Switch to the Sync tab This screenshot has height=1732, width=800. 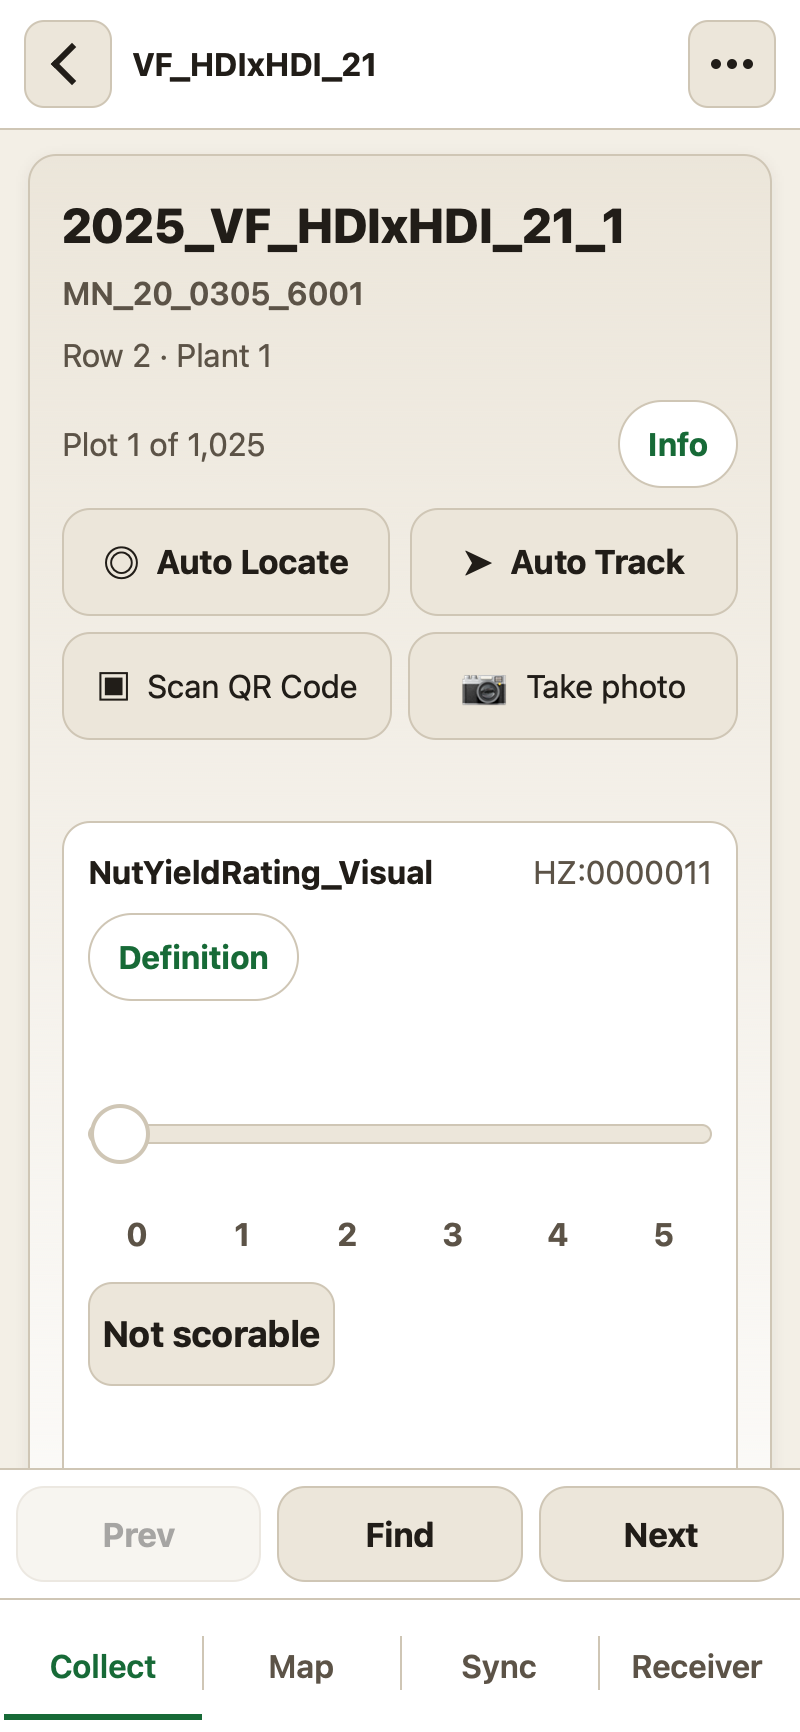click(x=499, y=1666)
